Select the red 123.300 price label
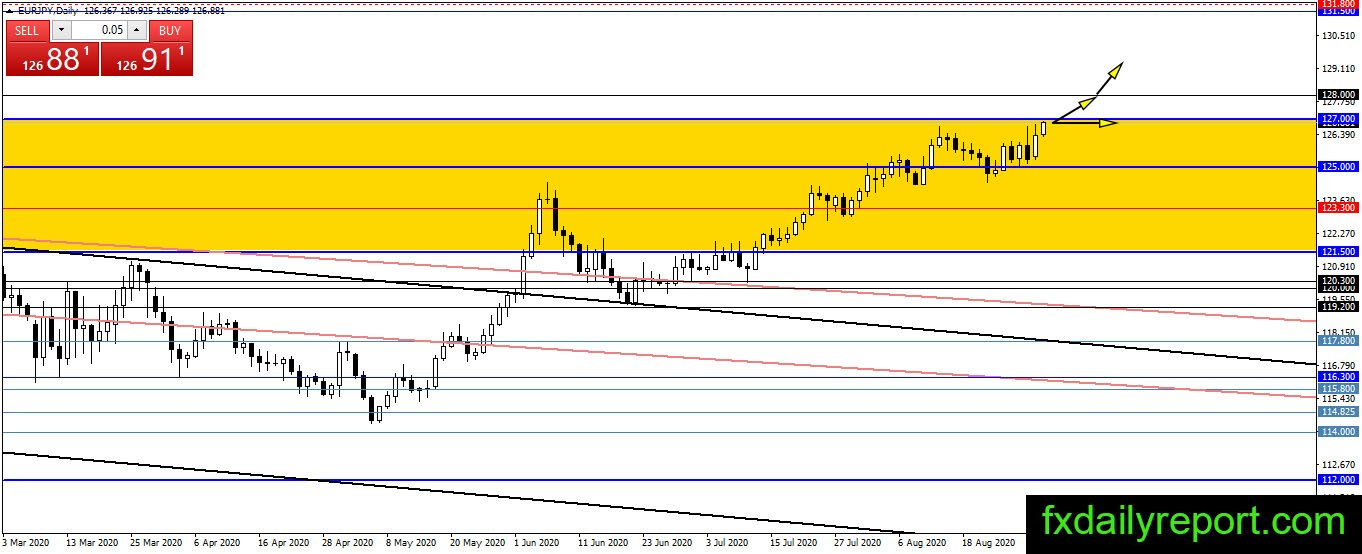This screenshot has height=554, width=1362. (1338, 208)
